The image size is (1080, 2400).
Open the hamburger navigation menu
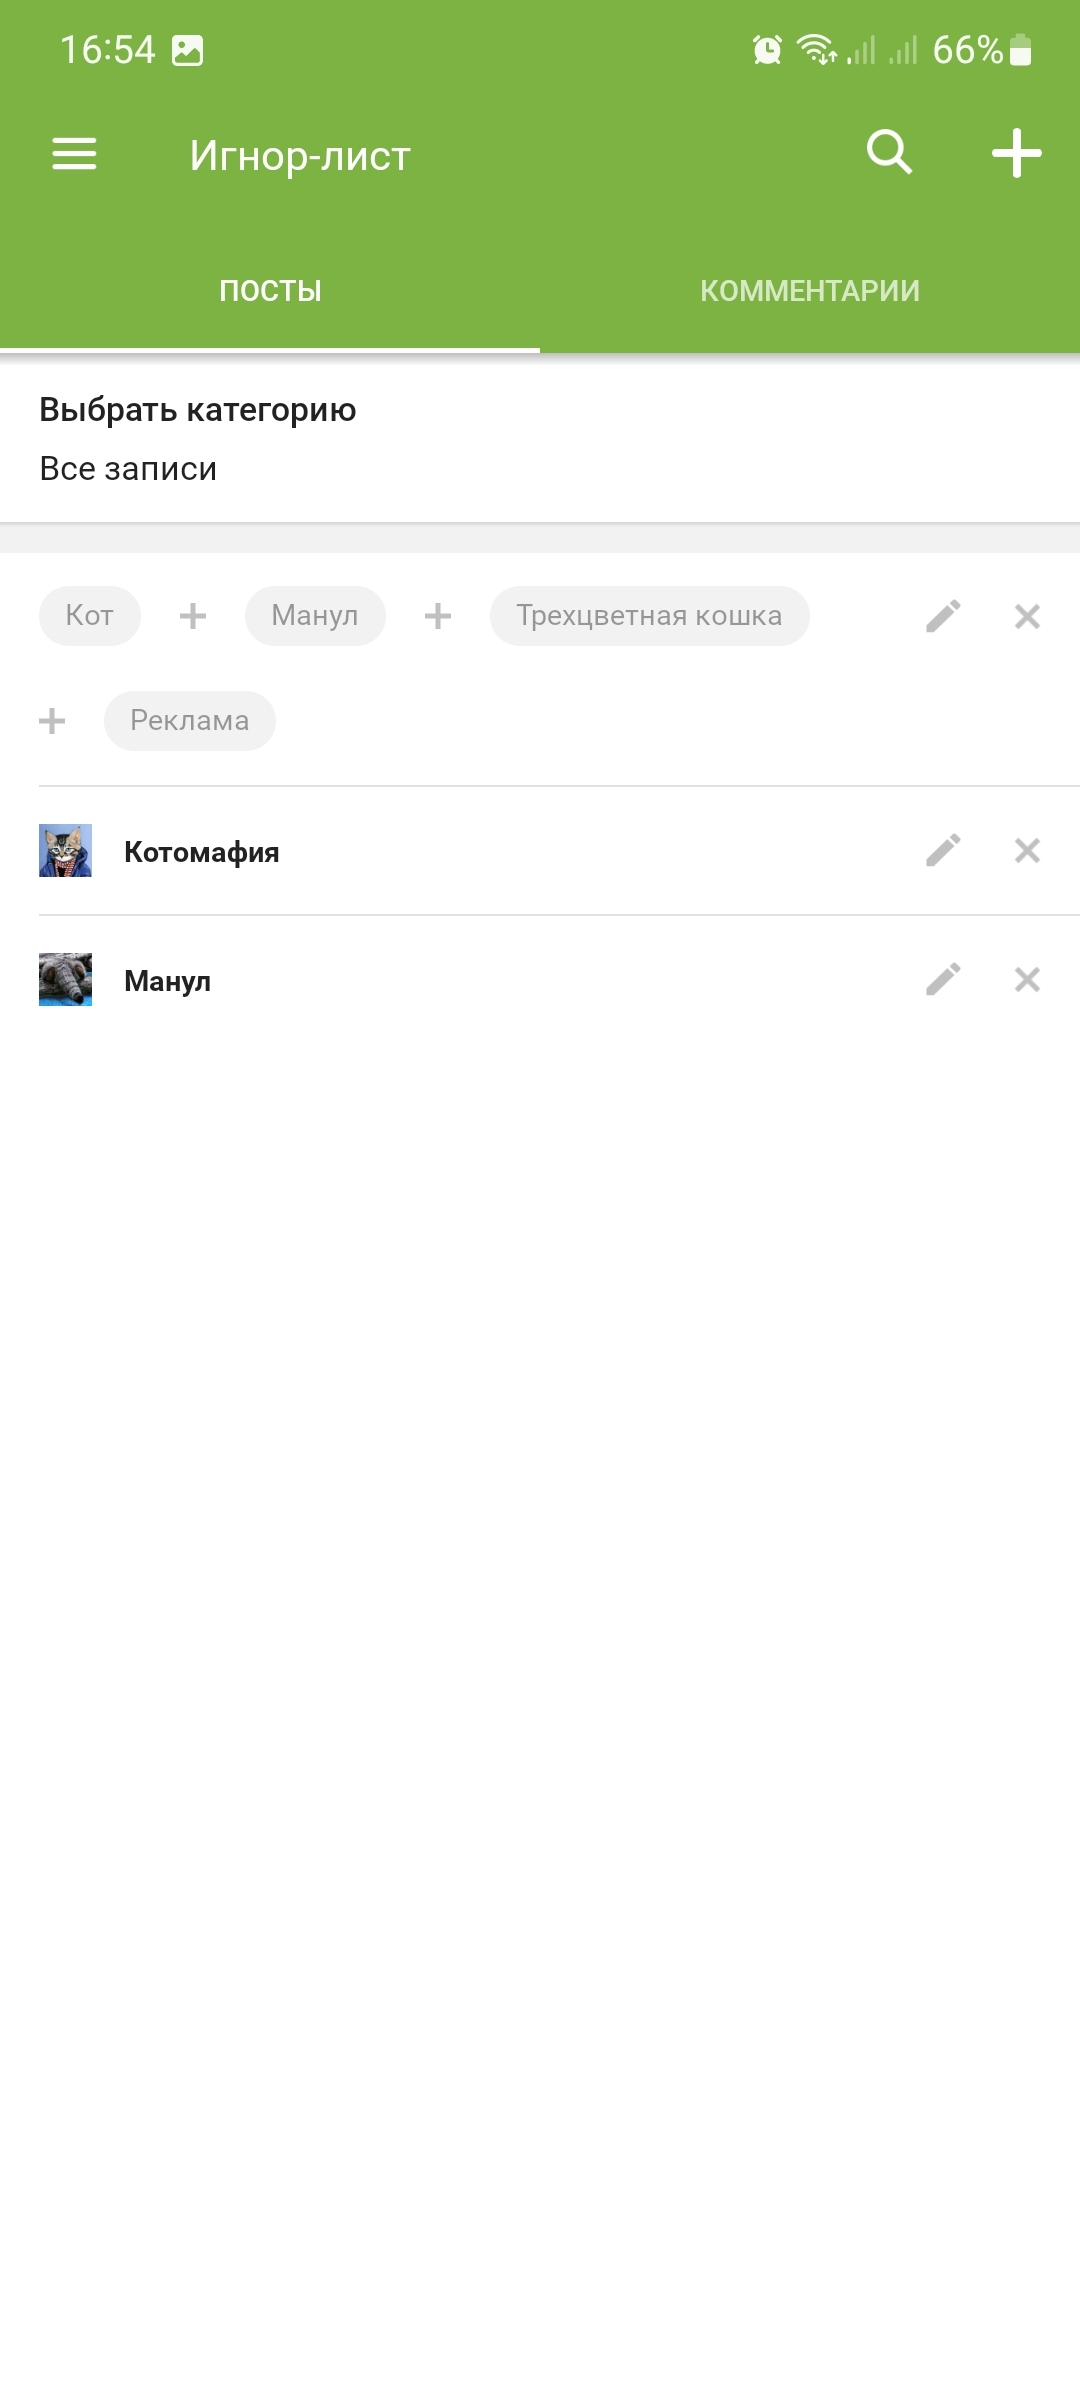(74, 154)
